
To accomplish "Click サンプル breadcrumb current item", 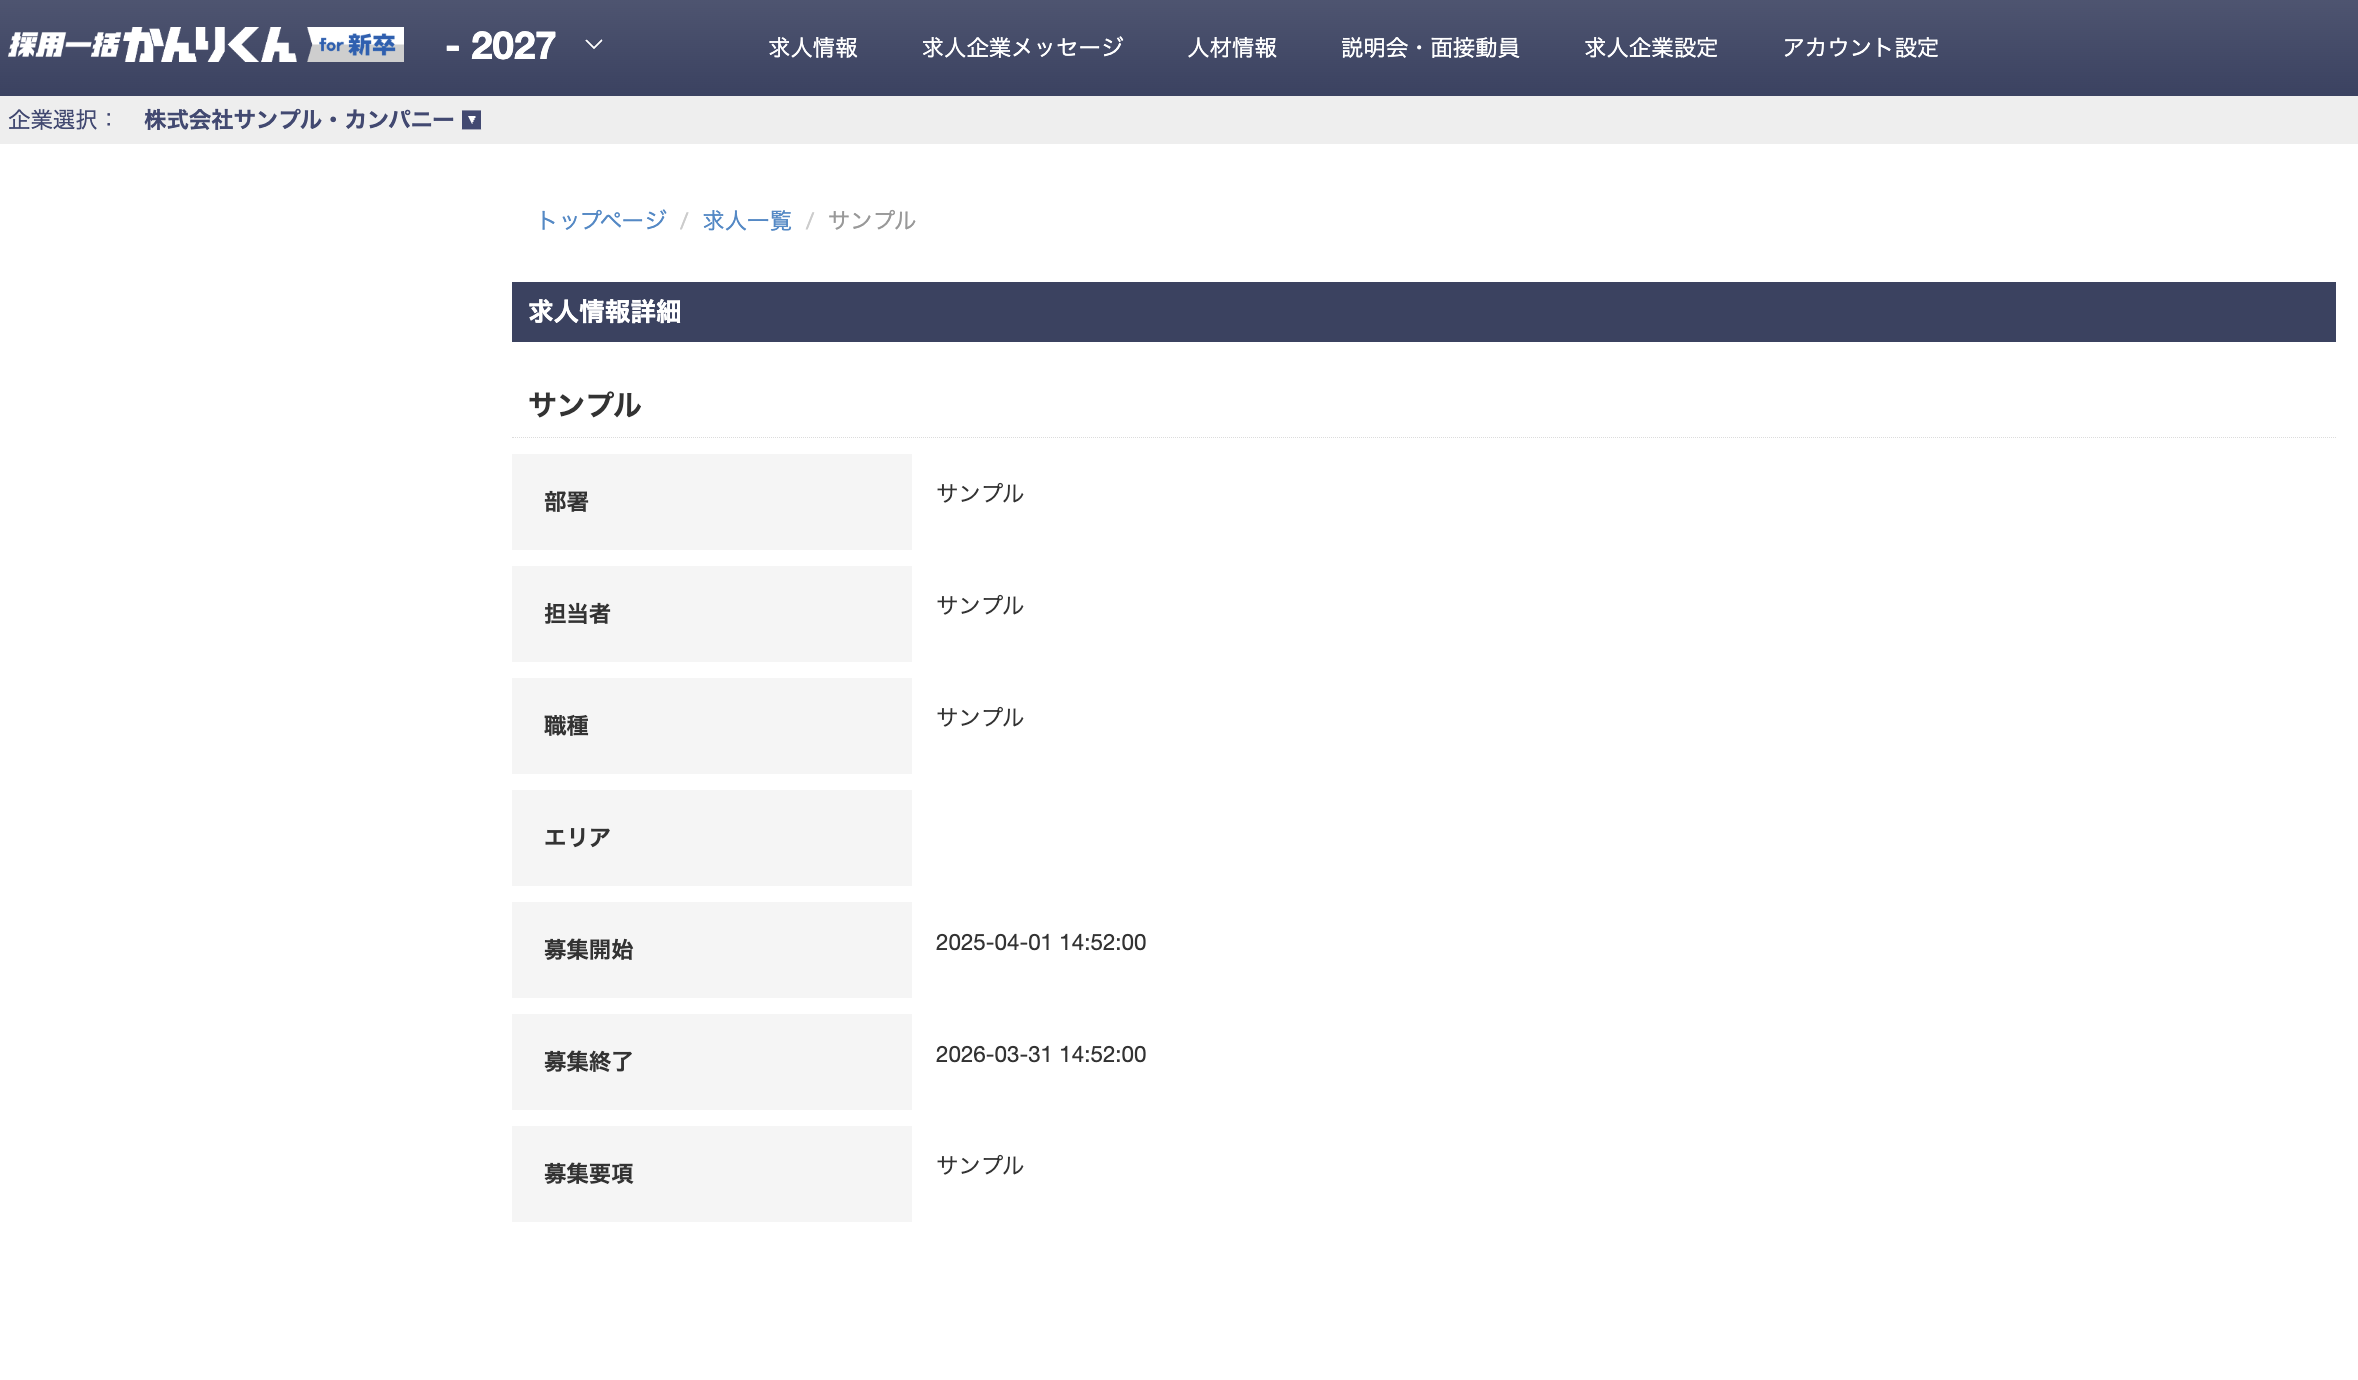I will 871,220.
